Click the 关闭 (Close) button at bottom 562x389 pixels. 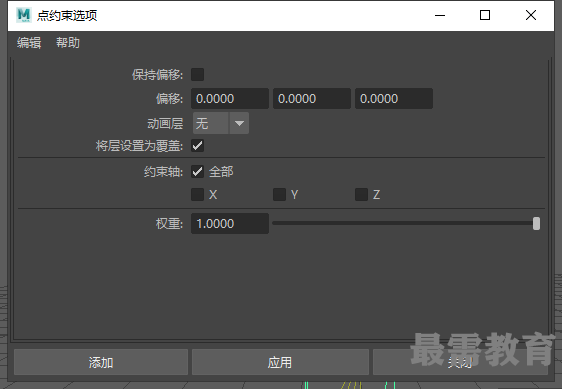(x=460, y=362)
